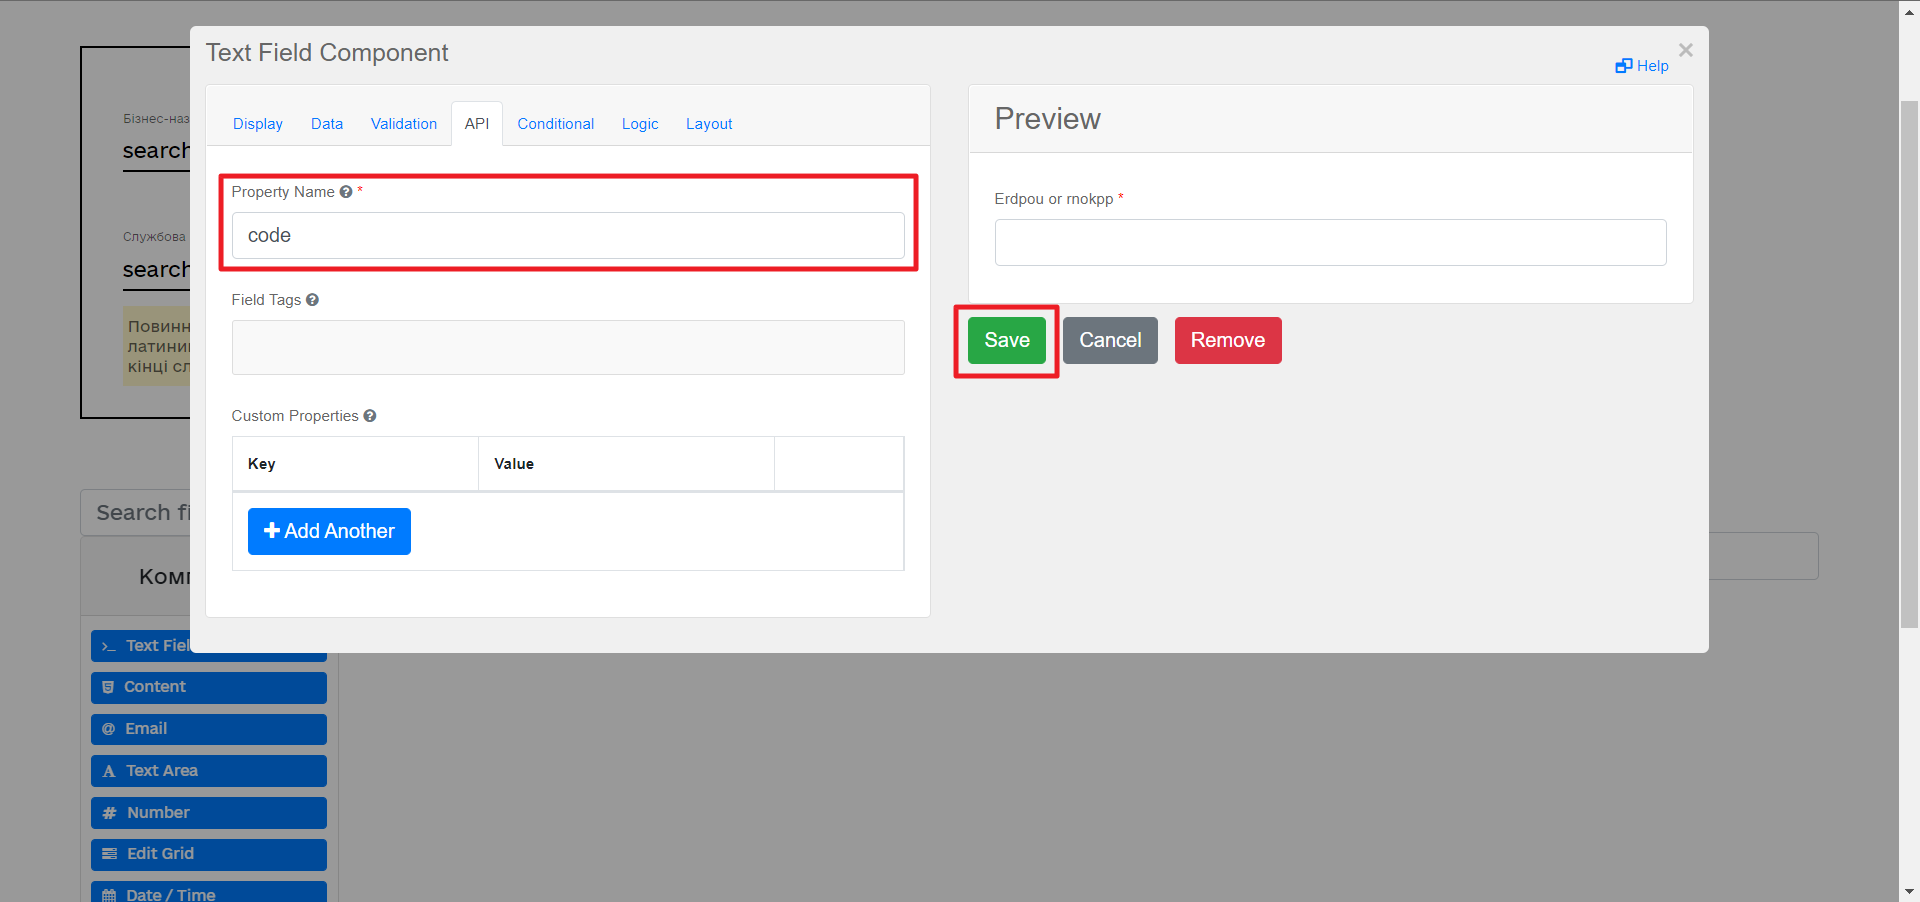1920x902 pixels.
Task: Click the Search fields box in background
Action: (136, 513)
